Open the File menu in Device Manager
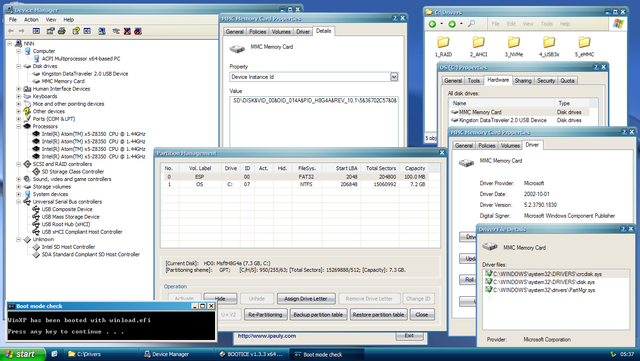Screen dimensions: 640x361 (13, 20)
